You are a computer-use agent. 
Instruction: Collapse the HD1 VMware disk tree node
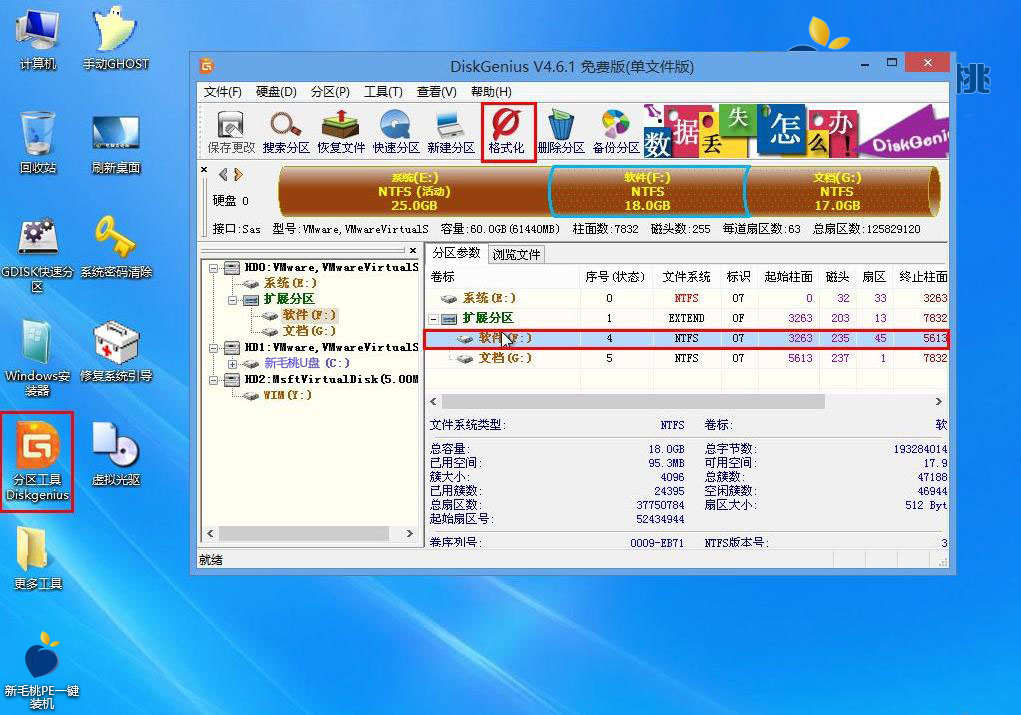coord(214,348)
